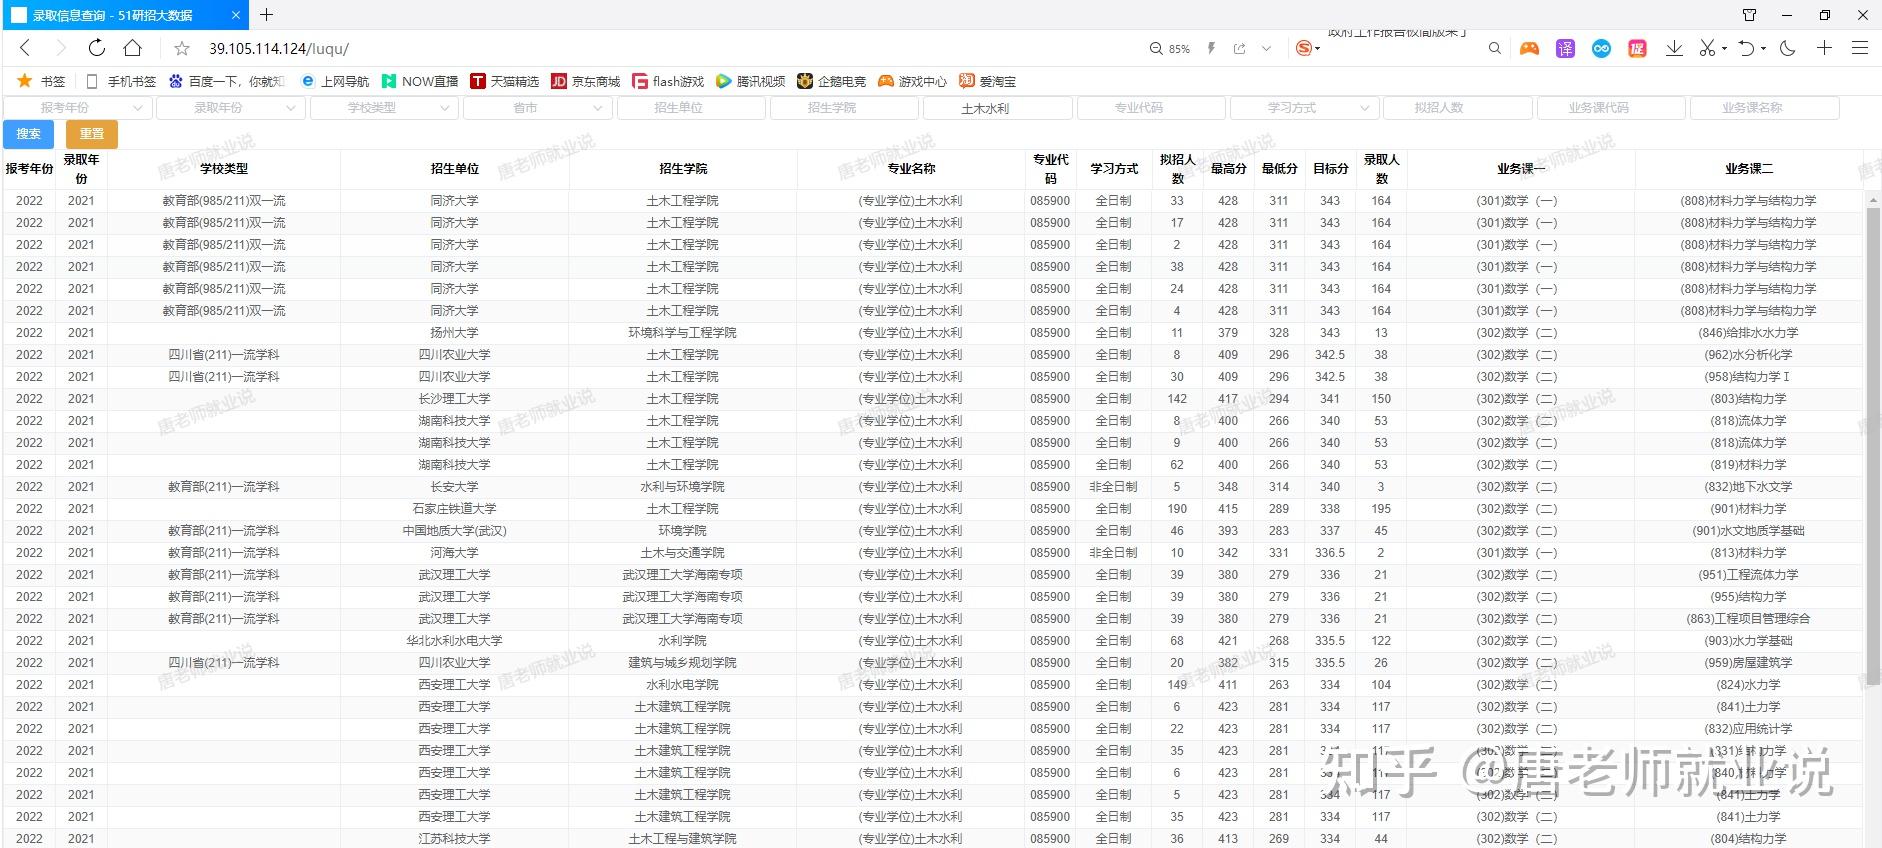Click the 85% zoom magnifier icon

click(x=1156, y=48)
